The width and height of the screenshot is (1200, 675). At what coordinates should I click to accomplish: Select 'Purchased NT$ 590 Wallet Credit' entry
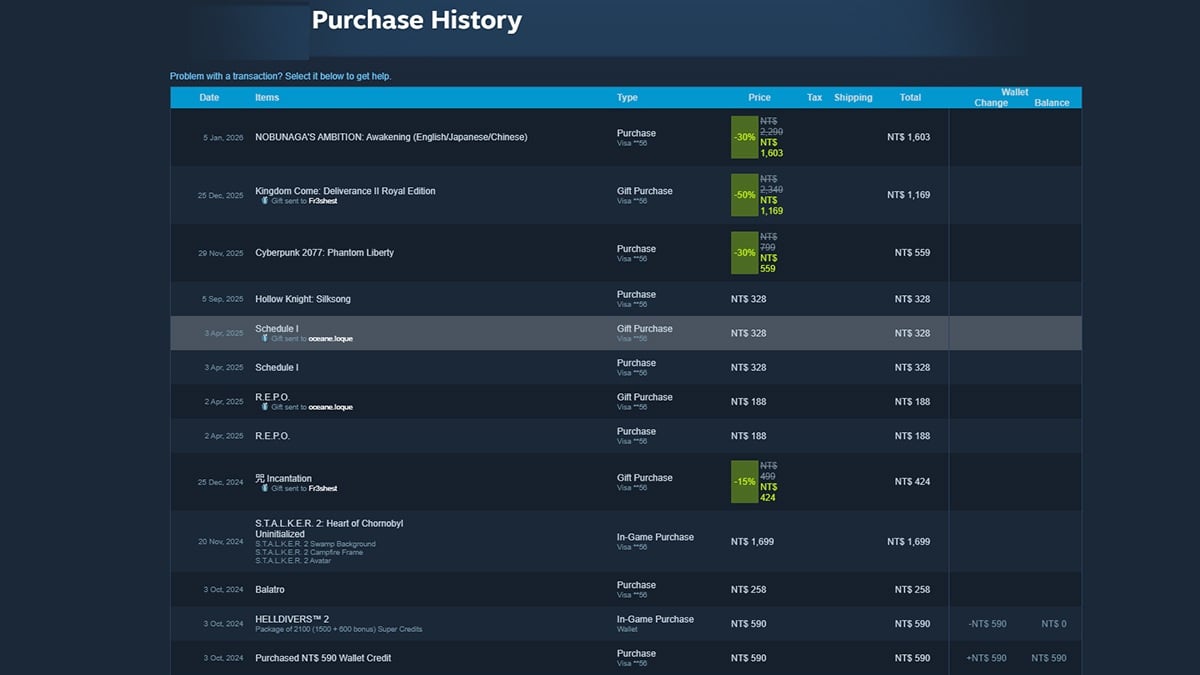(x=323, y=658)
